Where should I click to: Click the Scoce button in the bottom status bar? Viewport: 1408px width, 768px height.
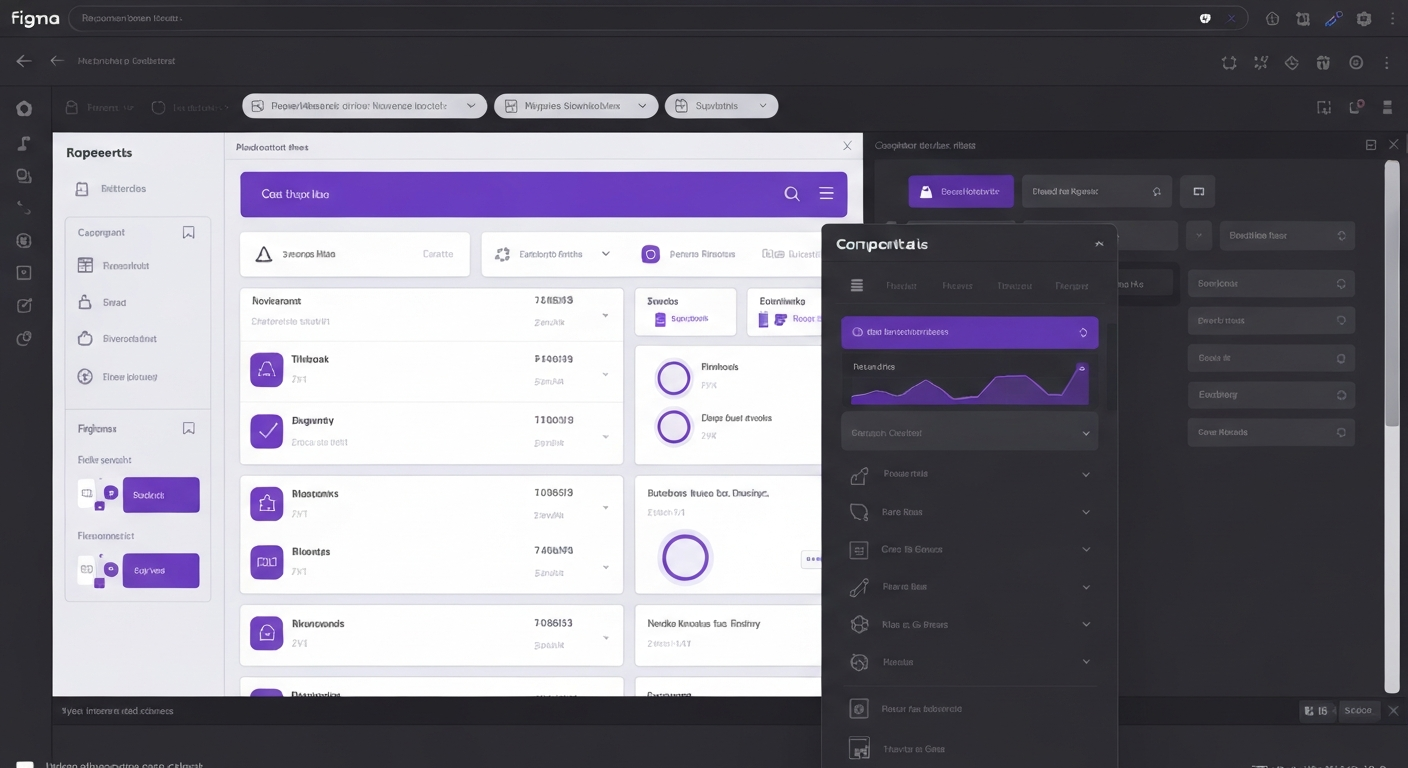[x=1358, y=710]
